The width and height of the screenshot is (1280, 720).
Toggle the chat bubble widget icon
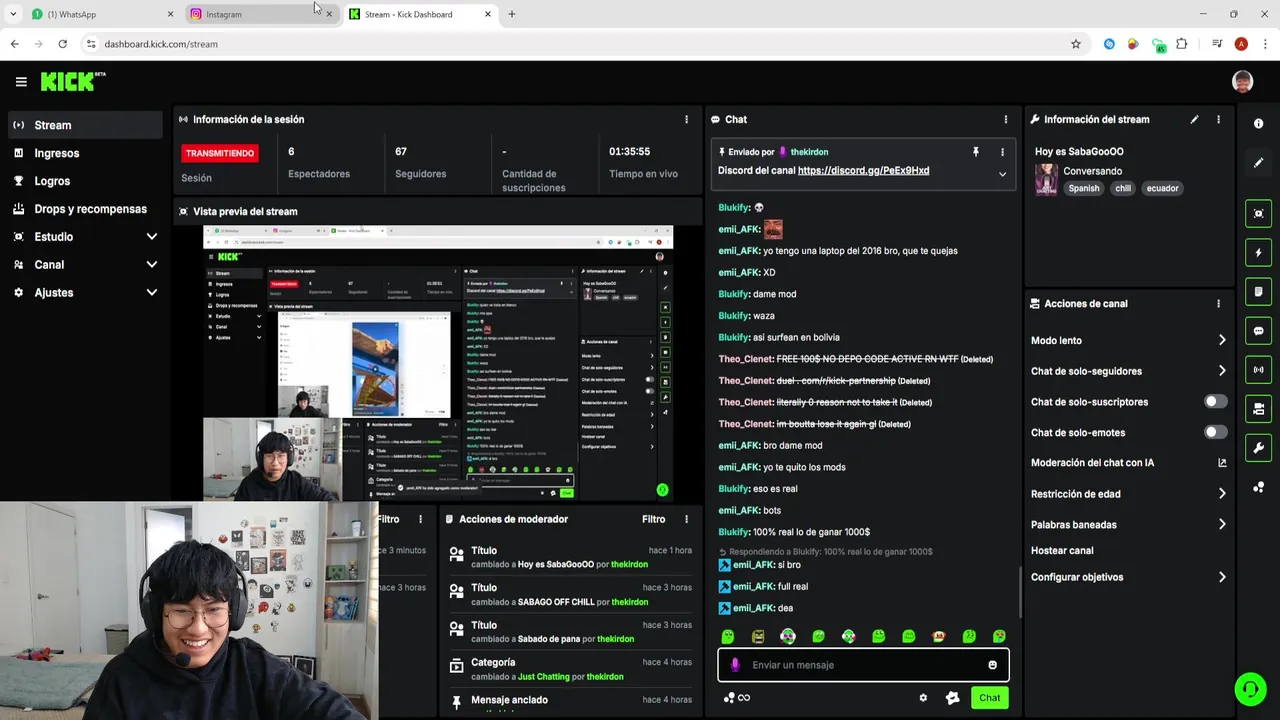coord(1258,331)
